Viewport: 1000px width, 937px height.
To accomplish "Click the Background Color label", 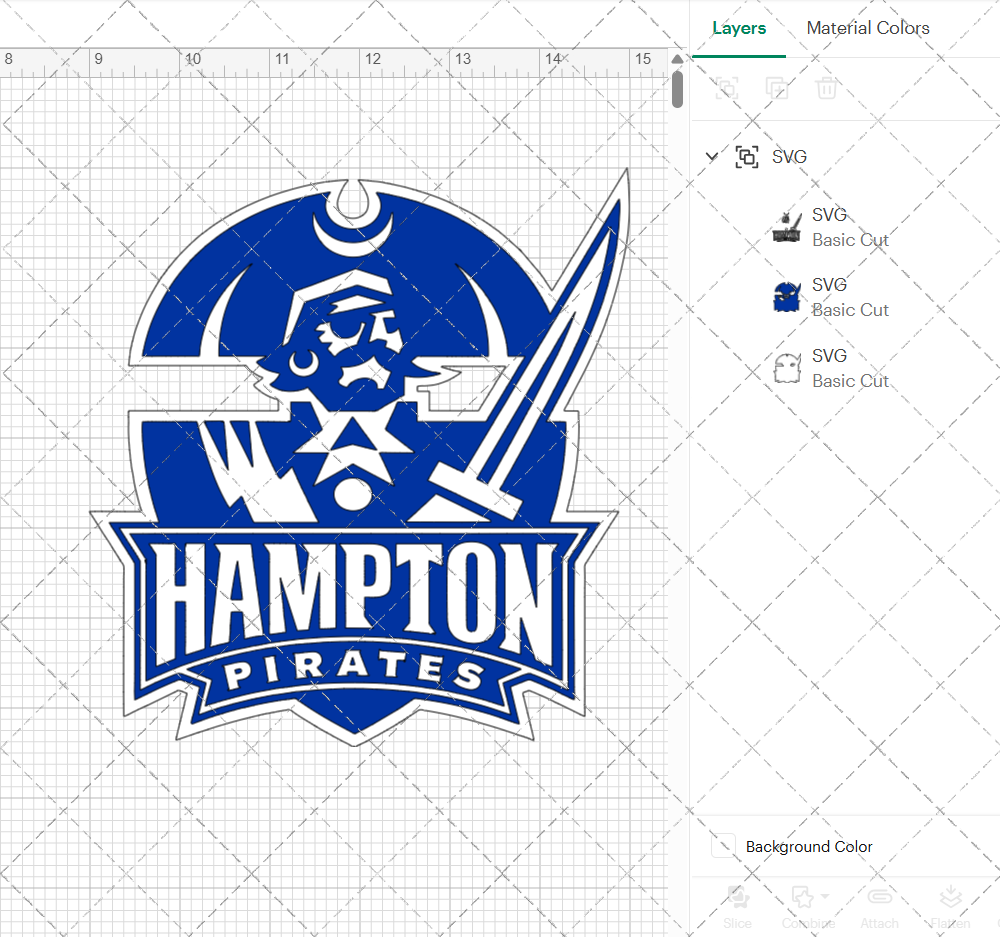I will click(809, 846).
